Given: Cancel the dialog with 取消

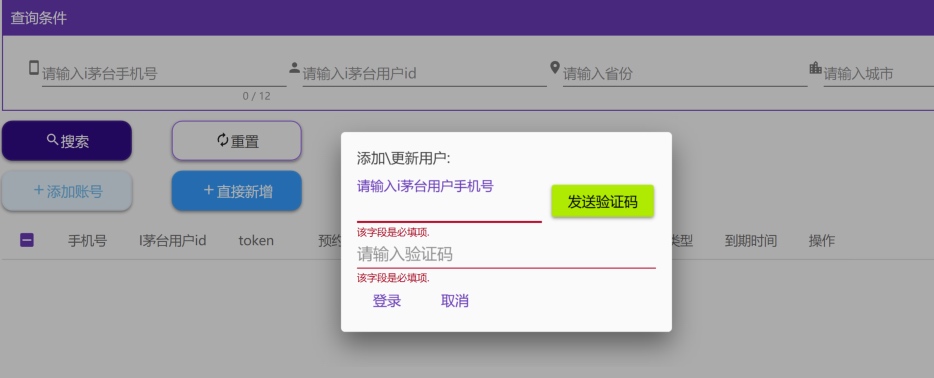Looking at the screenshot, I should pyautogui.click(x=454, y=301).
